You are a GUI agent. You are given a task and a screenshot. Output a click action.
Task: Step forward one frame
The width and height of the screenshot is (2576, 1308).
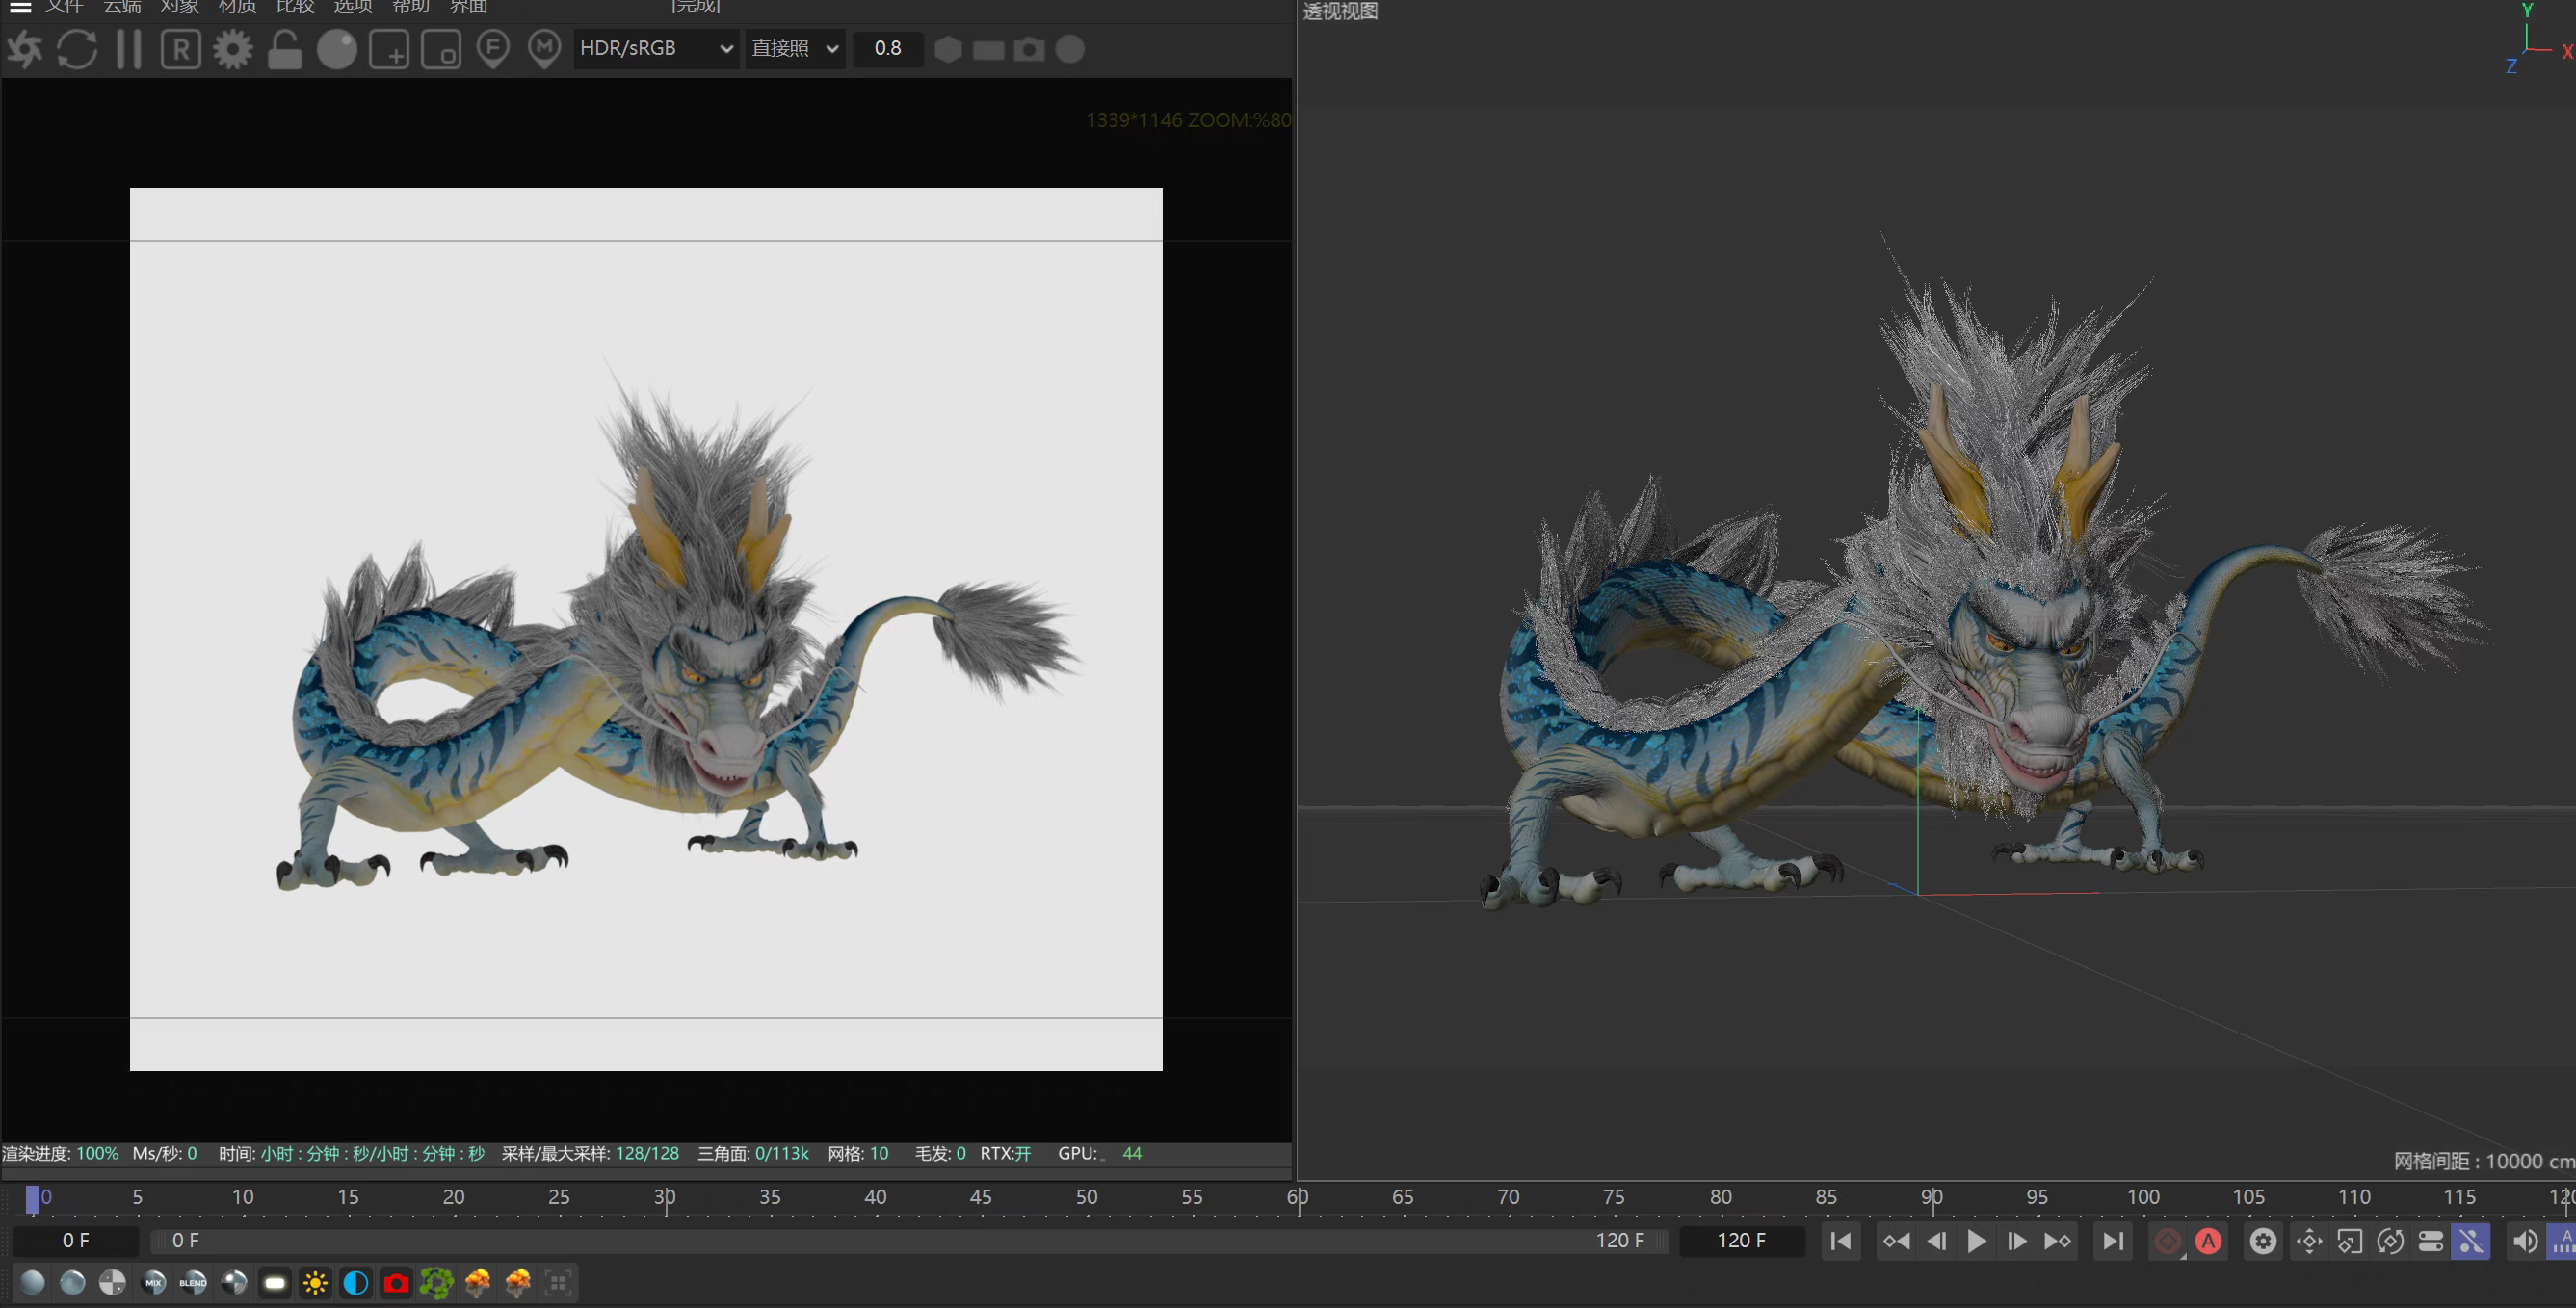tap(2017, 1242)
